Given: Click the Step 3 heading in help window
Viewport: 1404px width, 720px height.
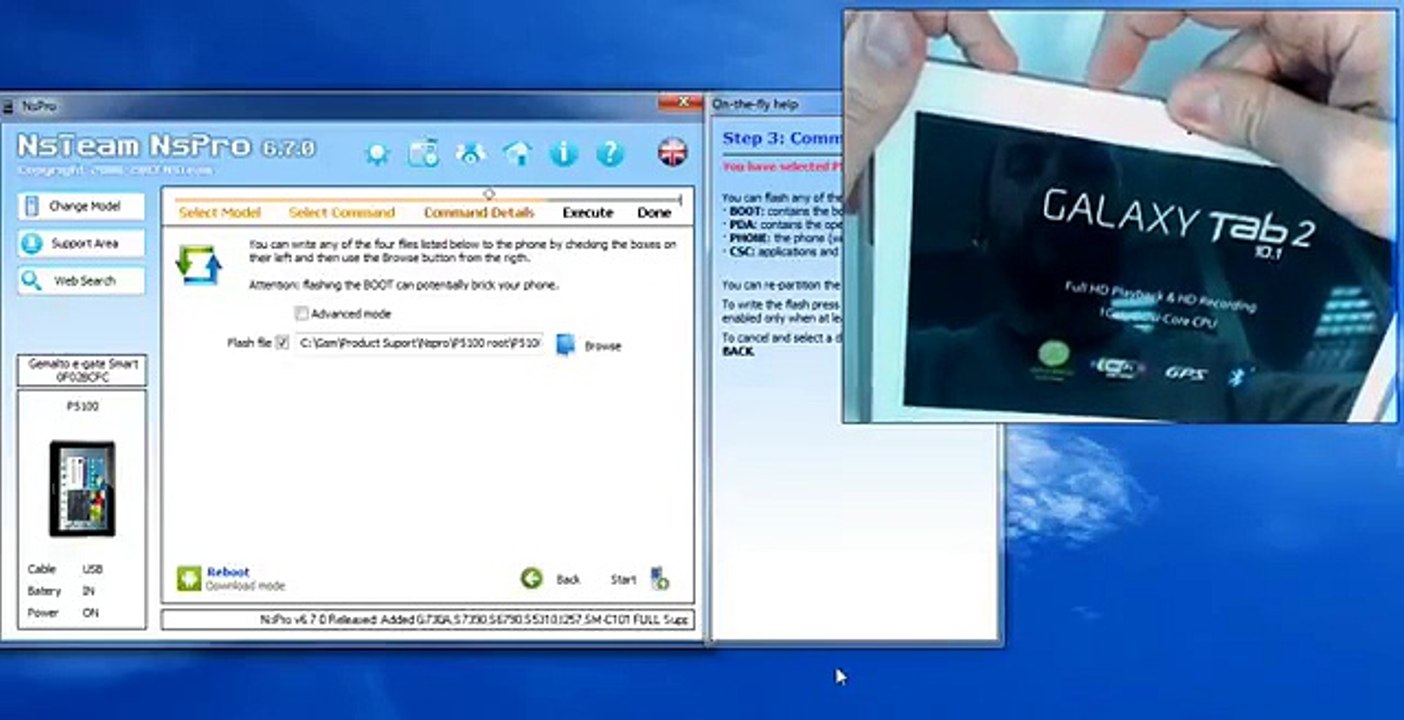Looking at the screenshot, I should point(782,139).
